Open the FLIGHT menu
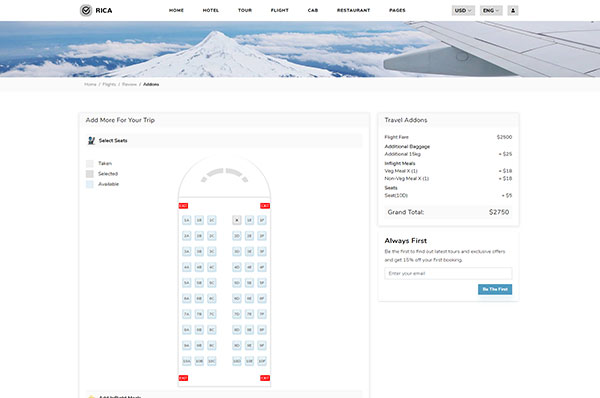The width and height of the screenshot is (600, 398). (280, 10)
